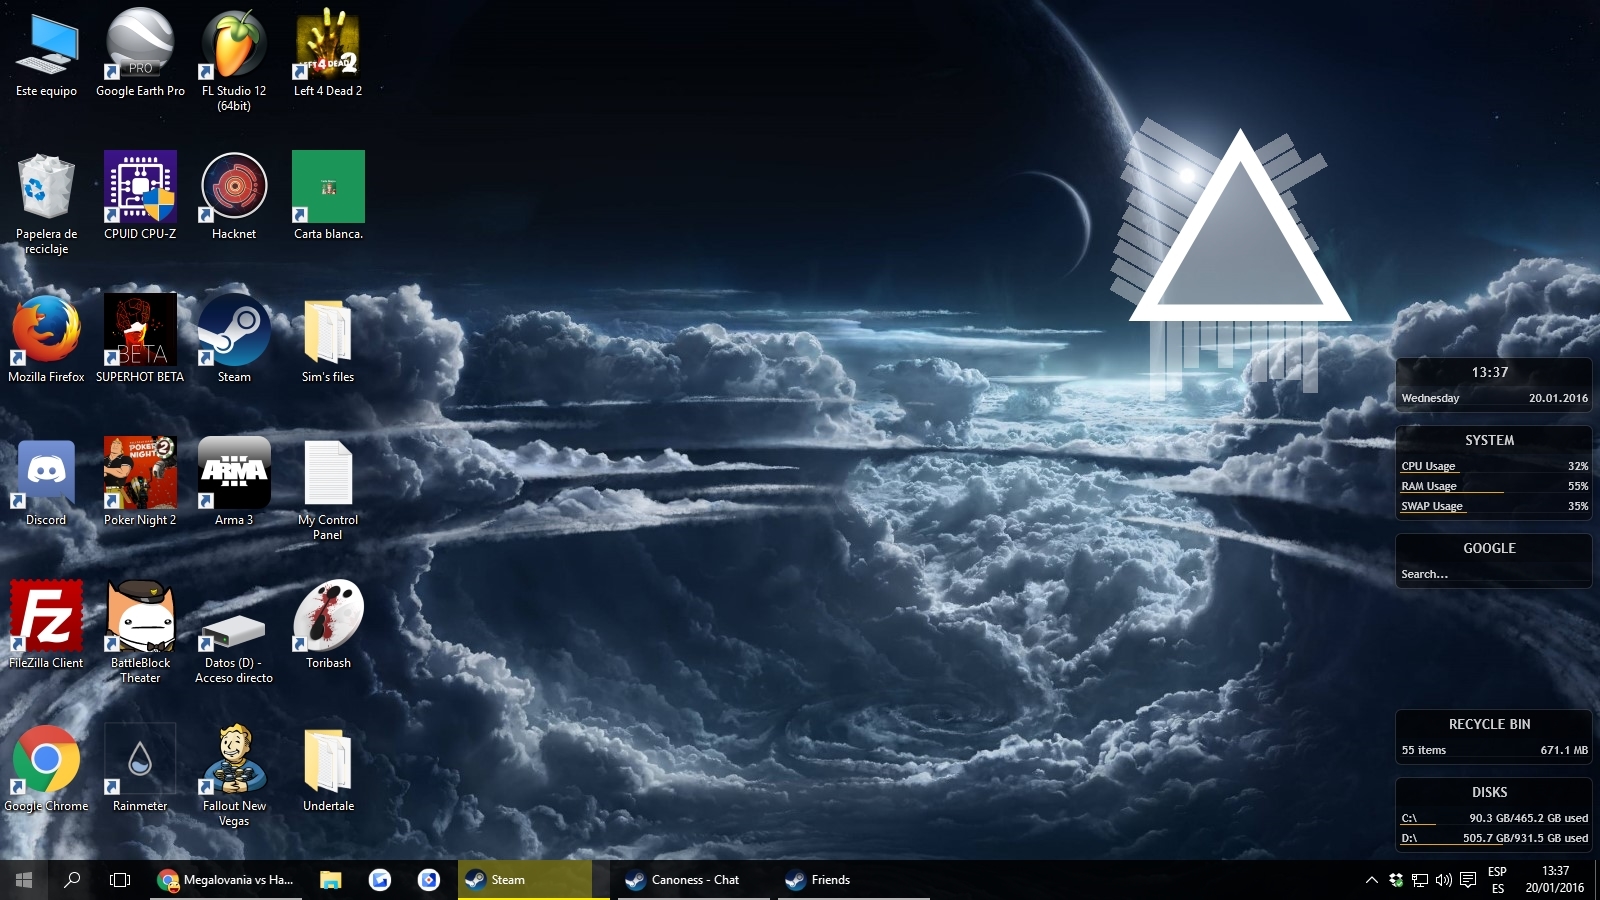The height and width of the screenshot is (900, 1600).
Task: Select the Carta blanca shortcut
Action: [328, 197]
